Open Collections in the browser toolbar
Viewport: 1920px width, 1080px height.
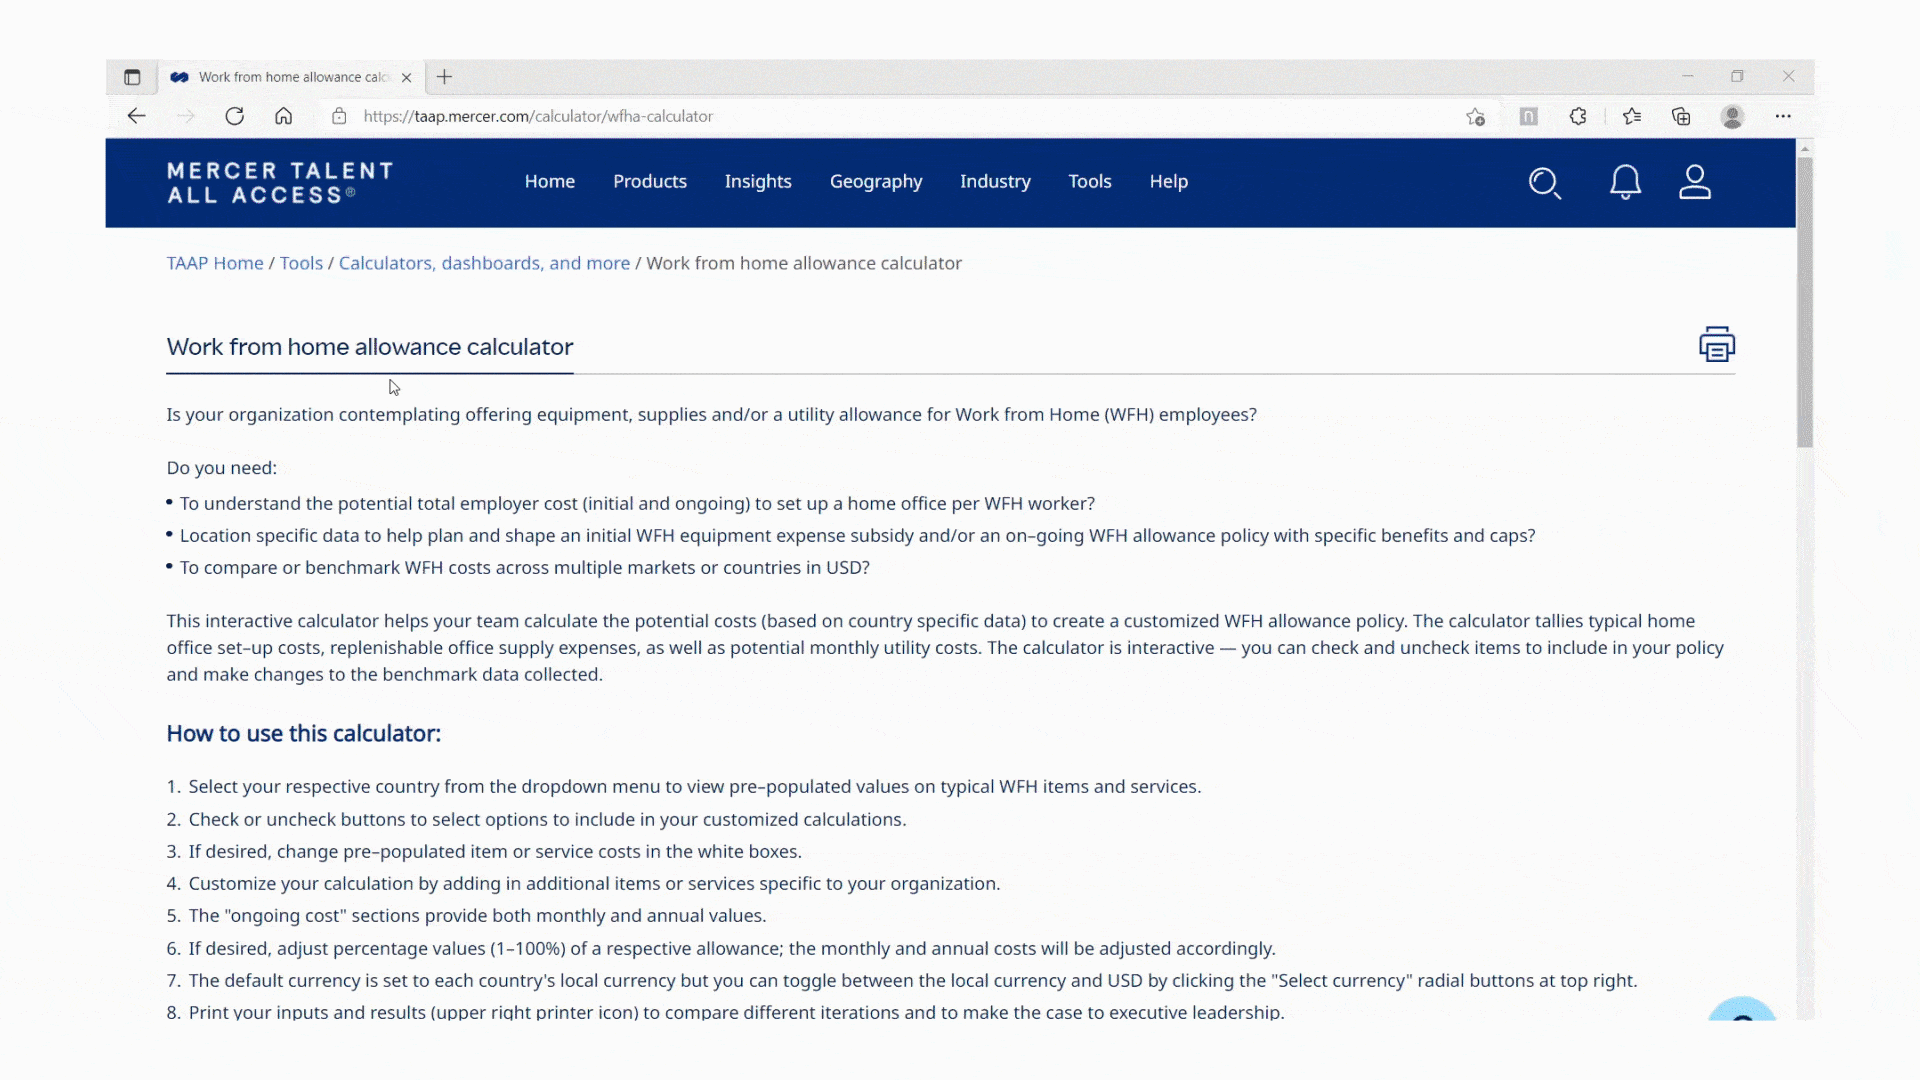[1680, 116]
